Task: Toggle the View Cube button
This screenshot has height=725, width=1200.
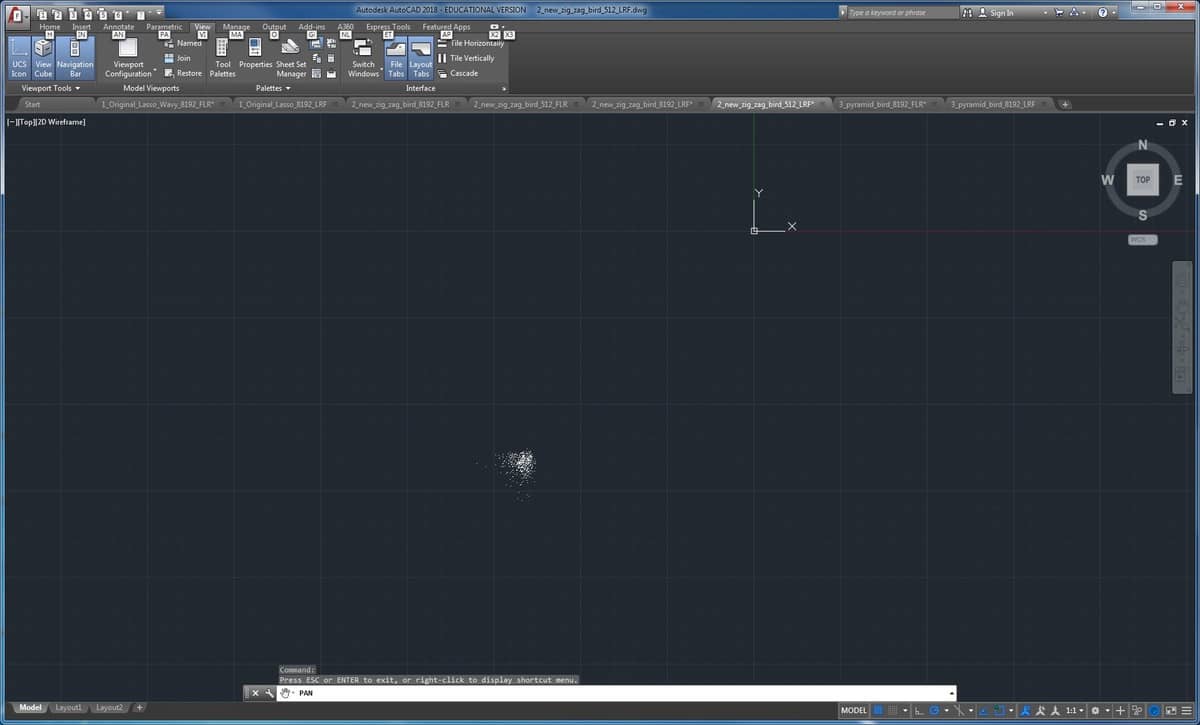Action: (43, 59)
